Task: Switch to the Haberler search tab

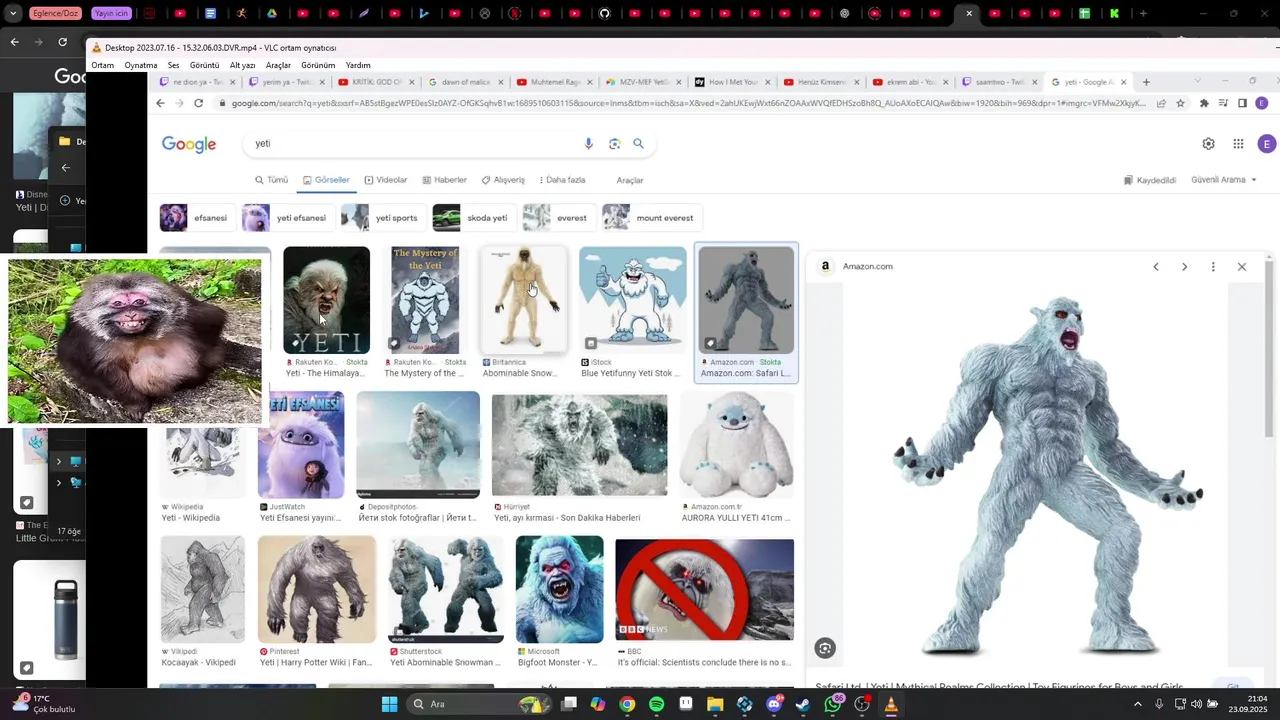Action: coord(444,180)
